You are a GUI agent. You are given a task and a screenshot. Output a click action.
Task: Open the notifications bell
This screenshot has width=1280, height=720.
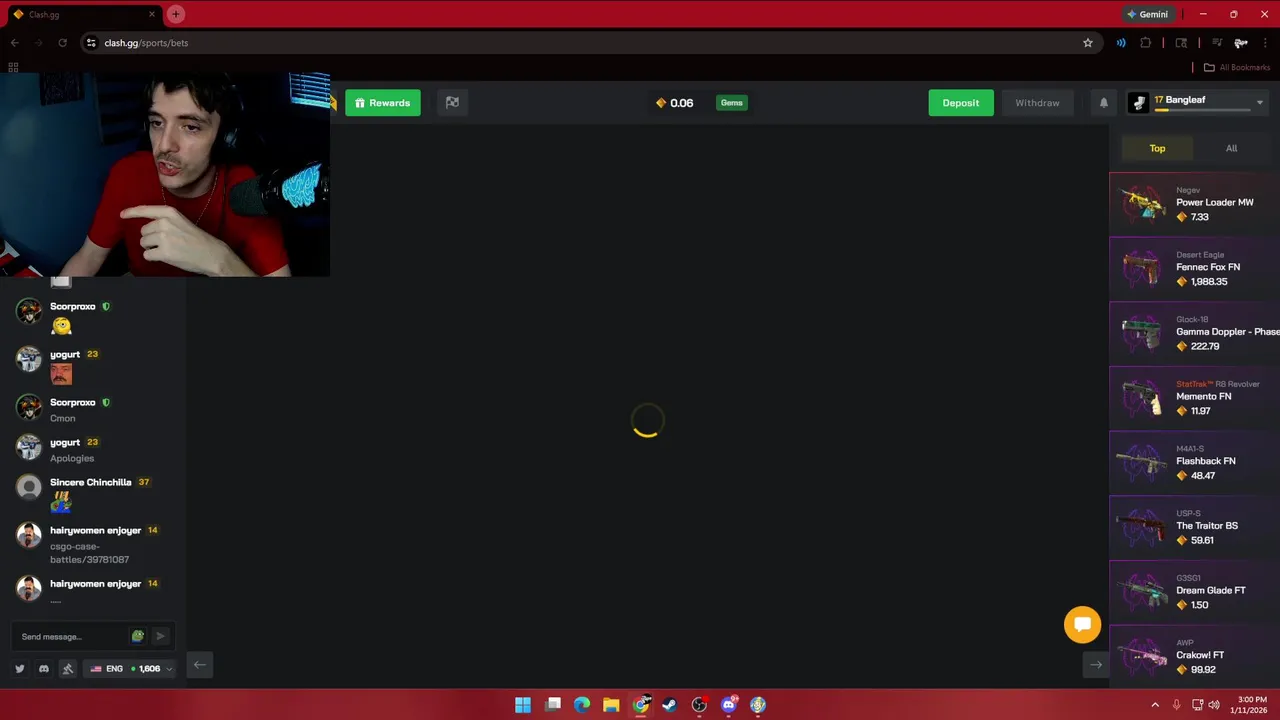tap(1104, 103)
